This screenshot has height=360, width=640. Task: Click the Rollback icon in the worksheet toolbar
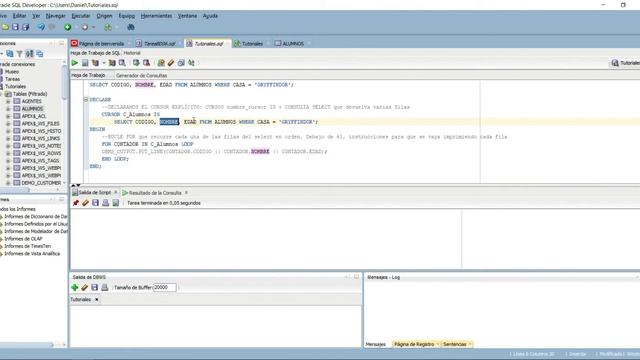point(146,63)
